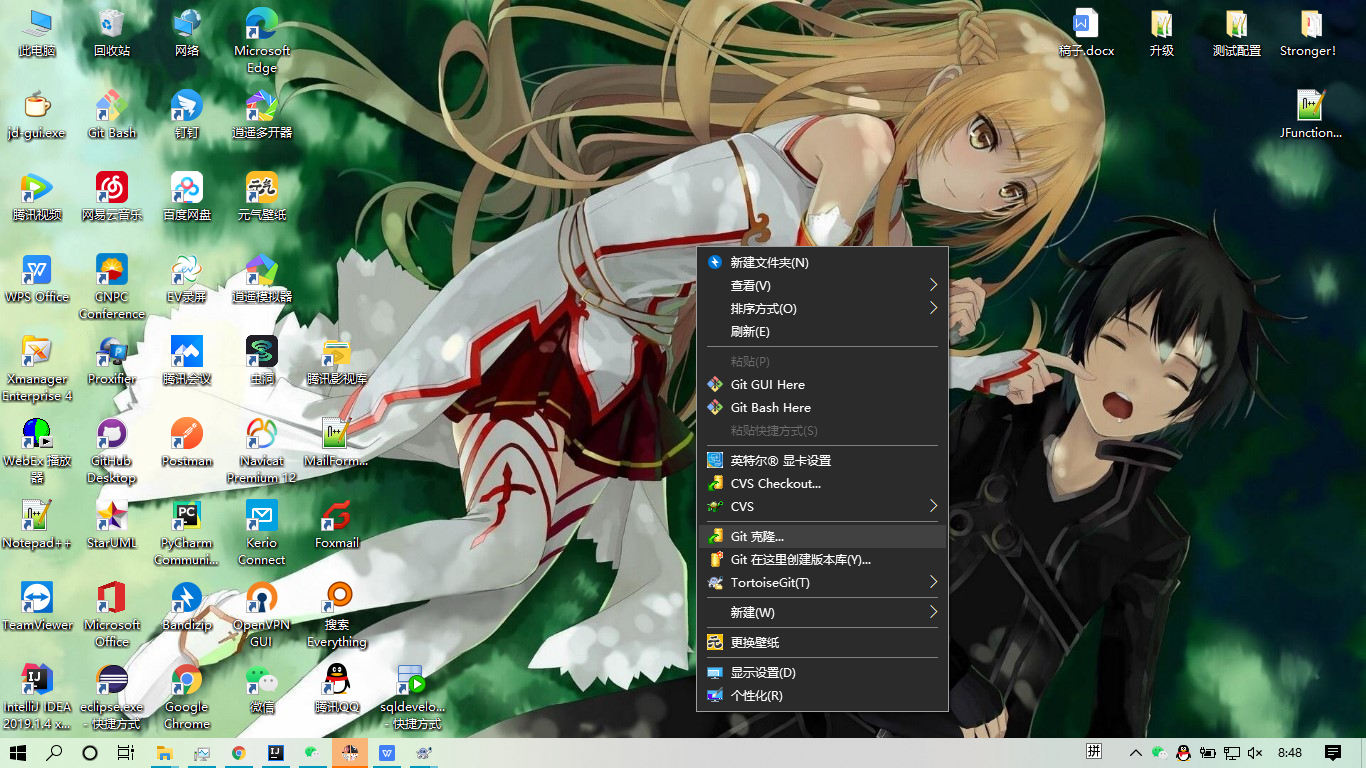Viewport: 1366px width, 768px height.
Task: Select the 腾讯会议 desktop shortcut
Action: (x=187, y=360)
